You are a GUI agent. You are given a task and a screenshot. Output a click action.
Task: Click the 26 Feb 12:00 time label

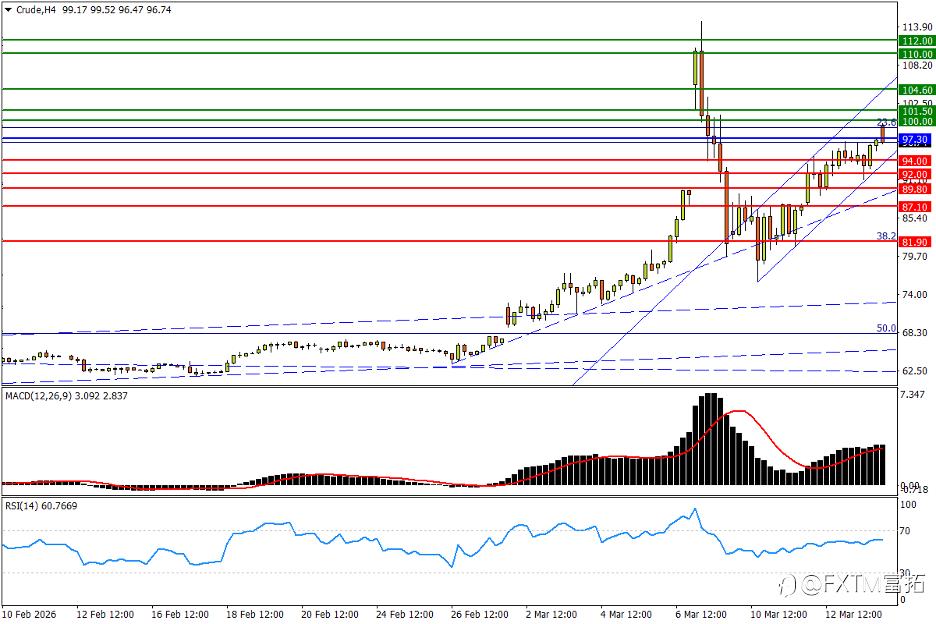coord(480,614)
